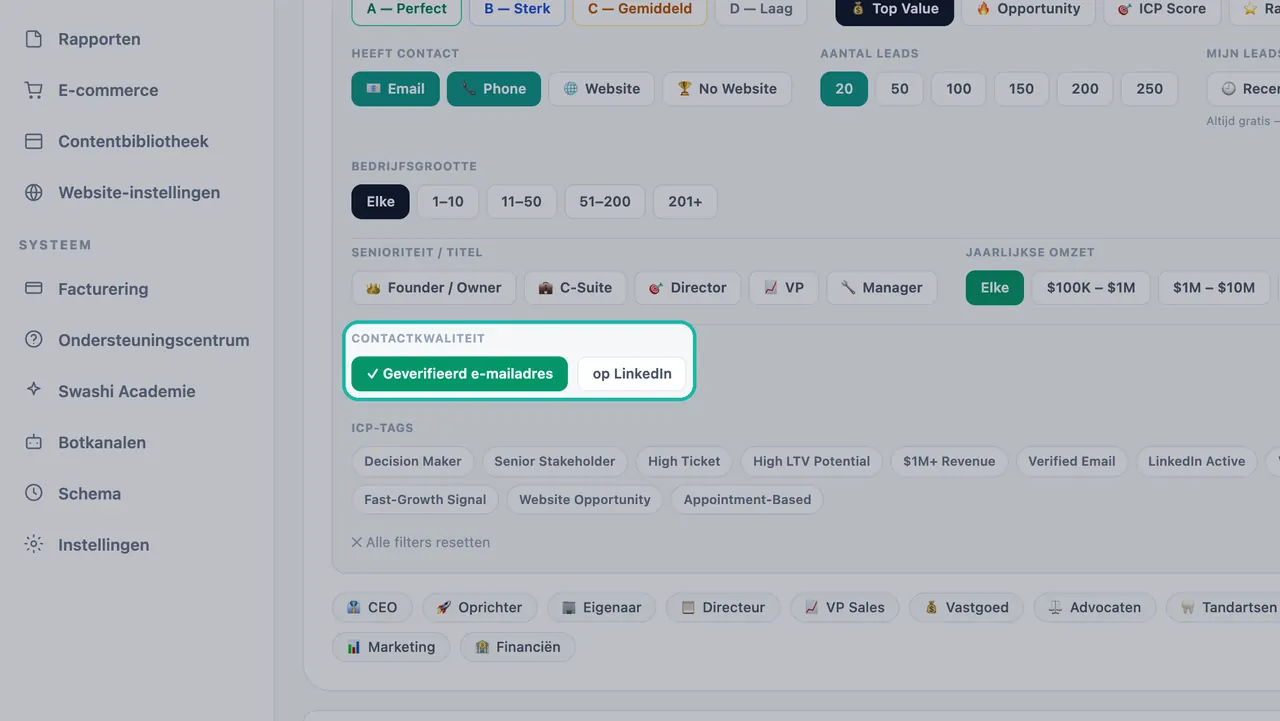Click the Contentbibliotheek icon
The width and height of the screenshot is (1280, 721).
[34, 141]
